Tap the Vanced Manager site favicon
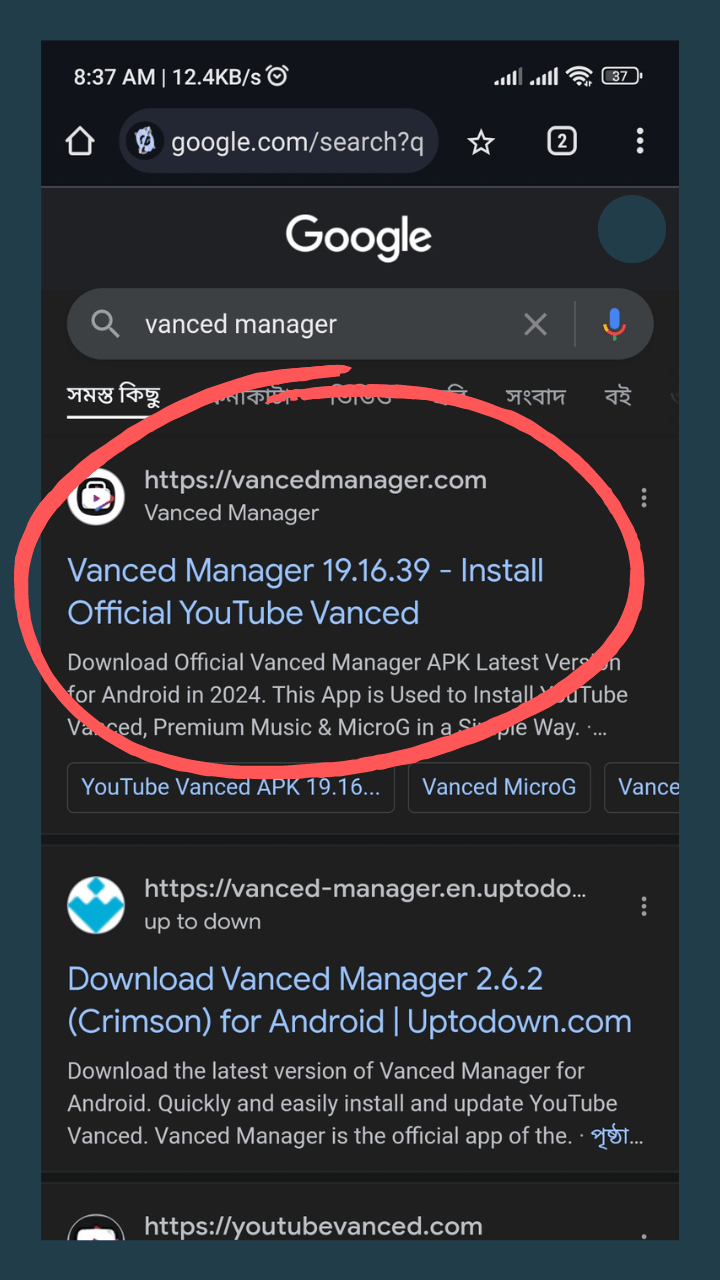The height and width of the screenshot is (1280, 720). [x=96, y=496]
